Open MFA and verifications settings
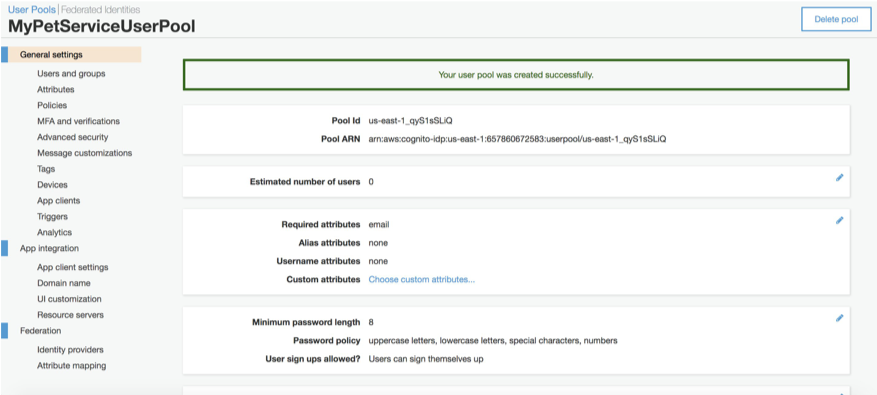The image size is (877, 395). 78,121
